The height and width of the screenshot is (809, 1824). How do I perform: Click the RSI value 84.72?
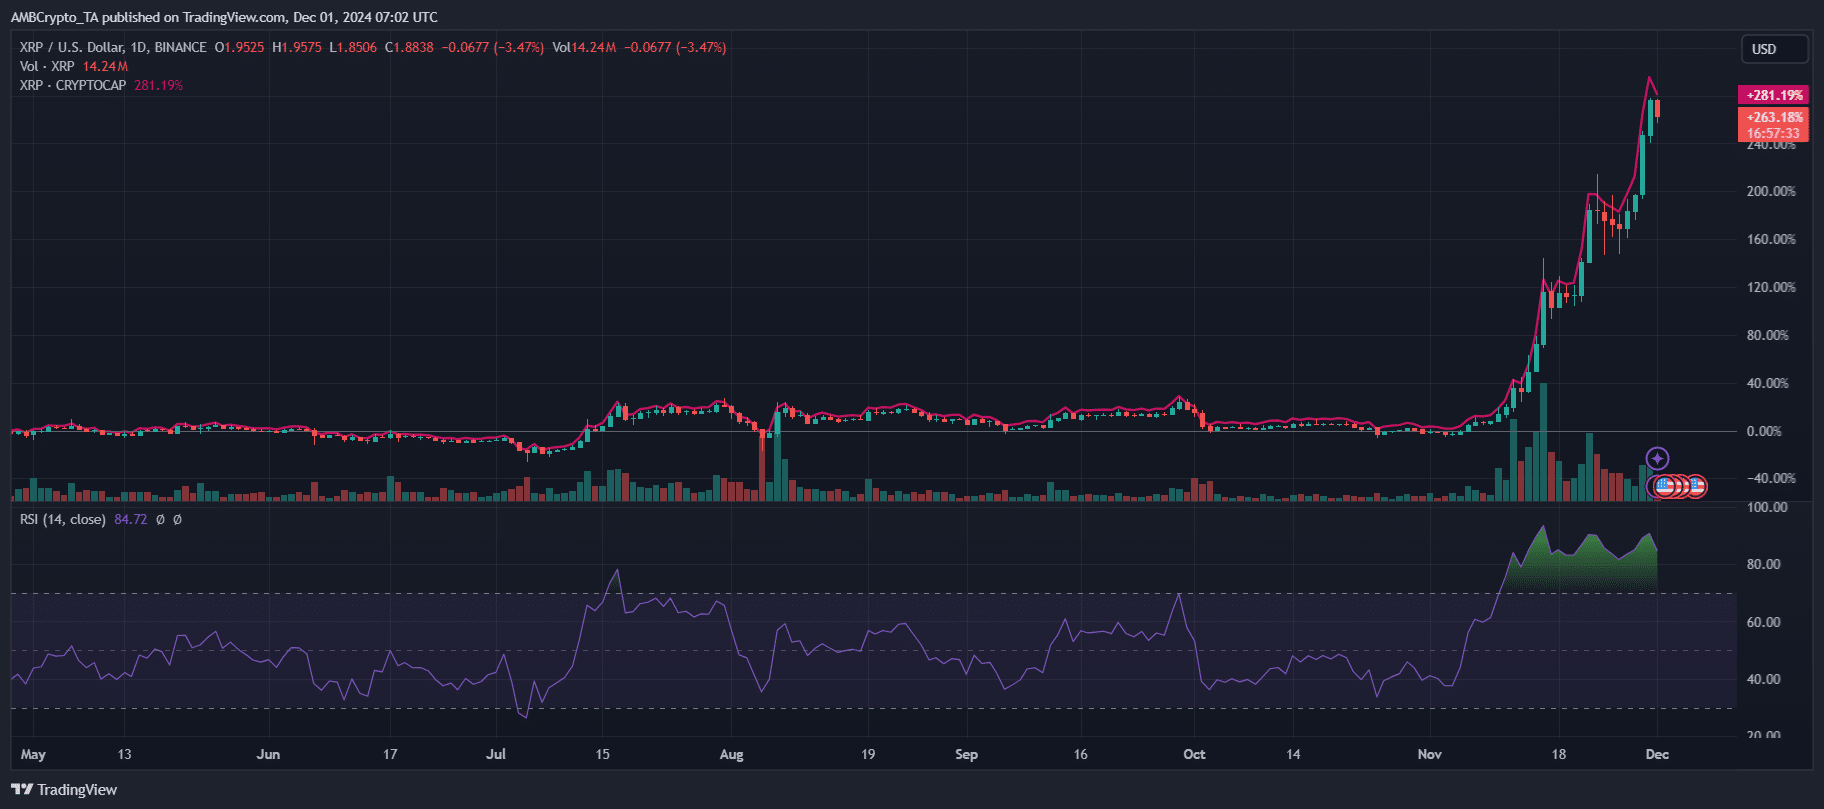pyautogui.click(x=130, y=519)
